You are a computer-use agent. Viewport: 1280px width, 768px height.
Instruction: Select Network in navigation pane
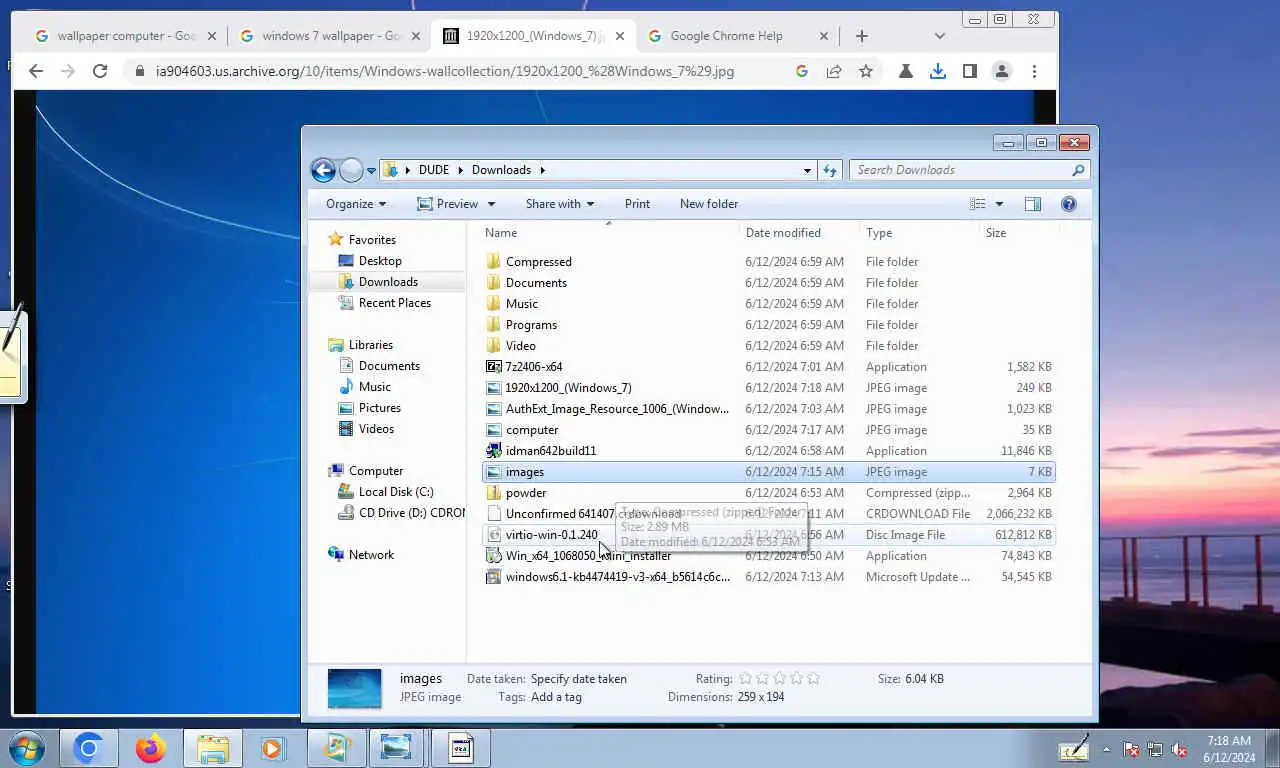click(371, 555)
